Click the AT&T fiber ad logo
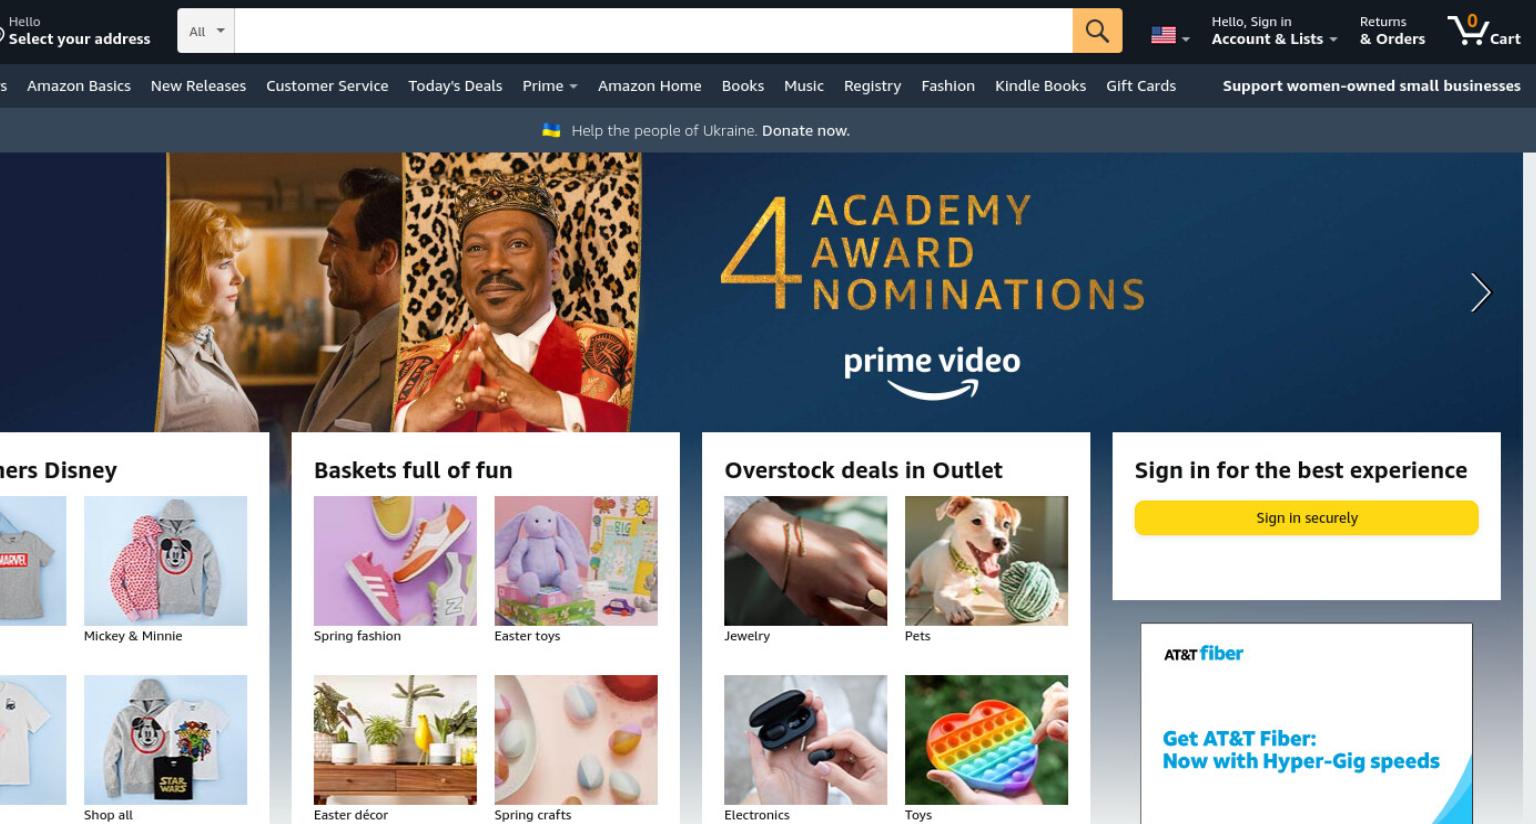Screen dimensions: 1536x824 (x=1203, y=654)
